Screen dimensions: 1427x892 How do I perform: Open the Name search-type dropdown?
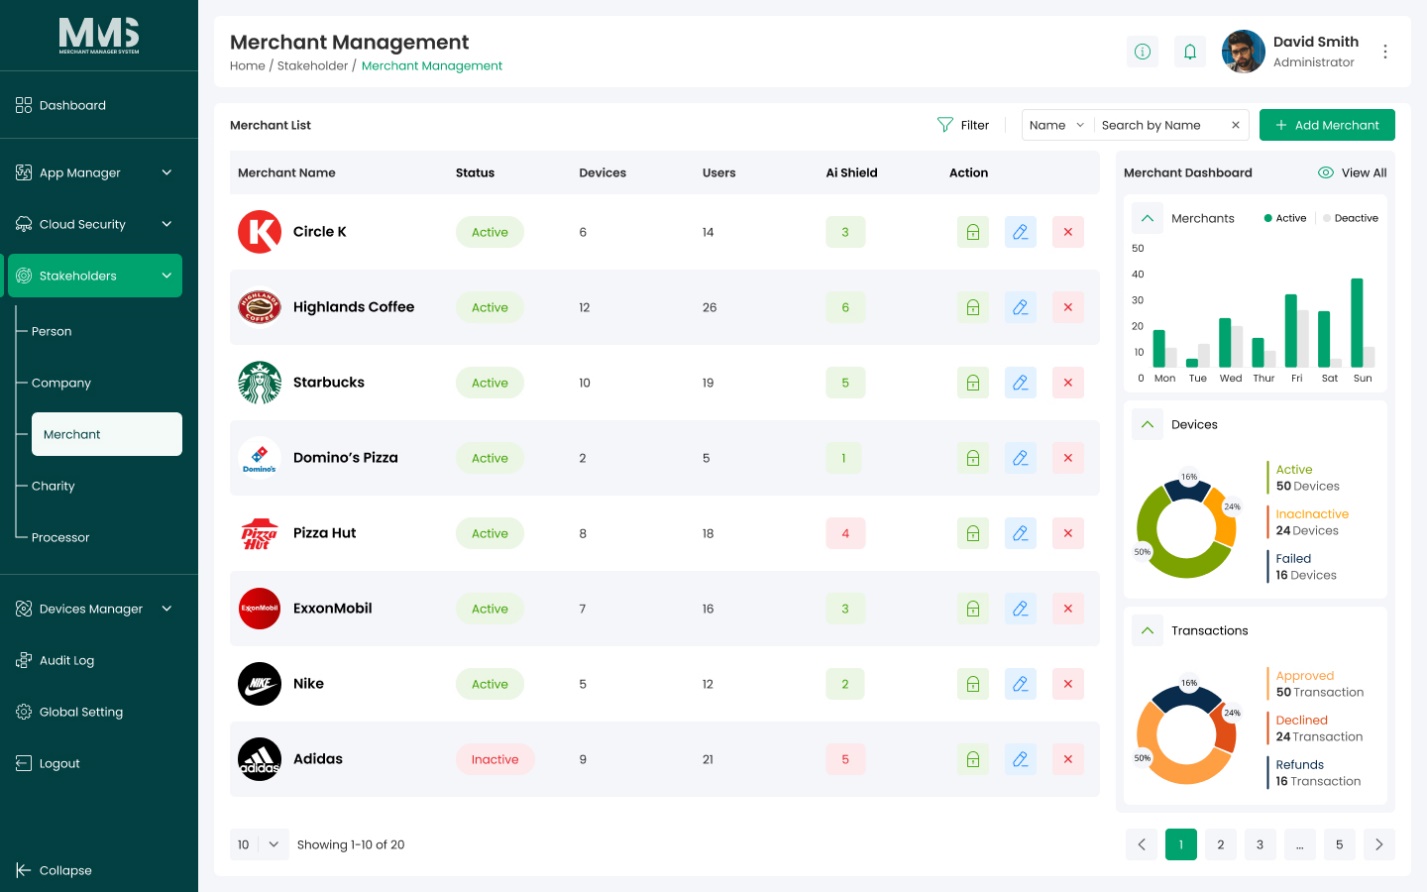point(1057,125)
